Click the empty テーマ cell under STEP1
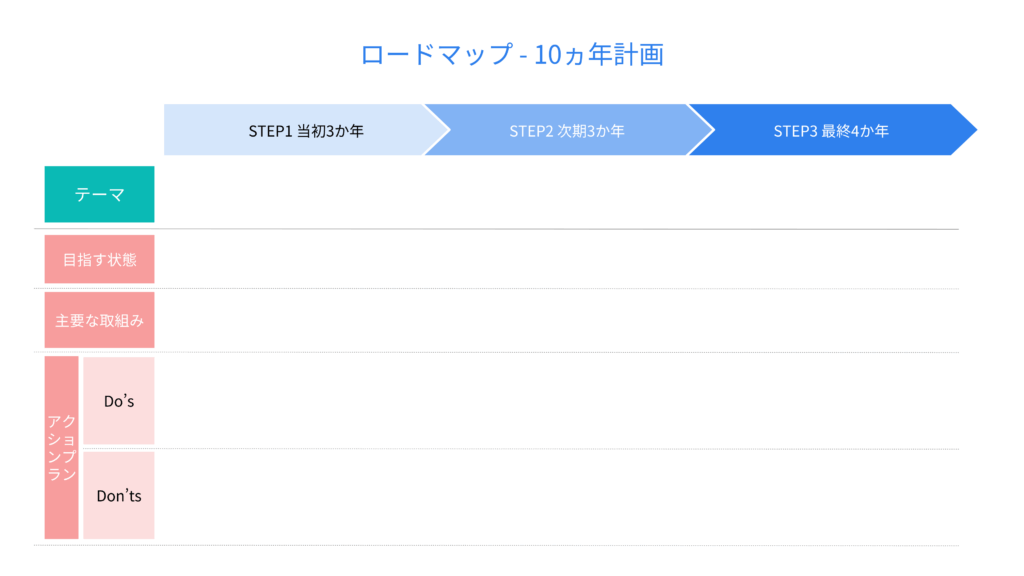This screenshot has height=576, width=1024. (295, 194)
